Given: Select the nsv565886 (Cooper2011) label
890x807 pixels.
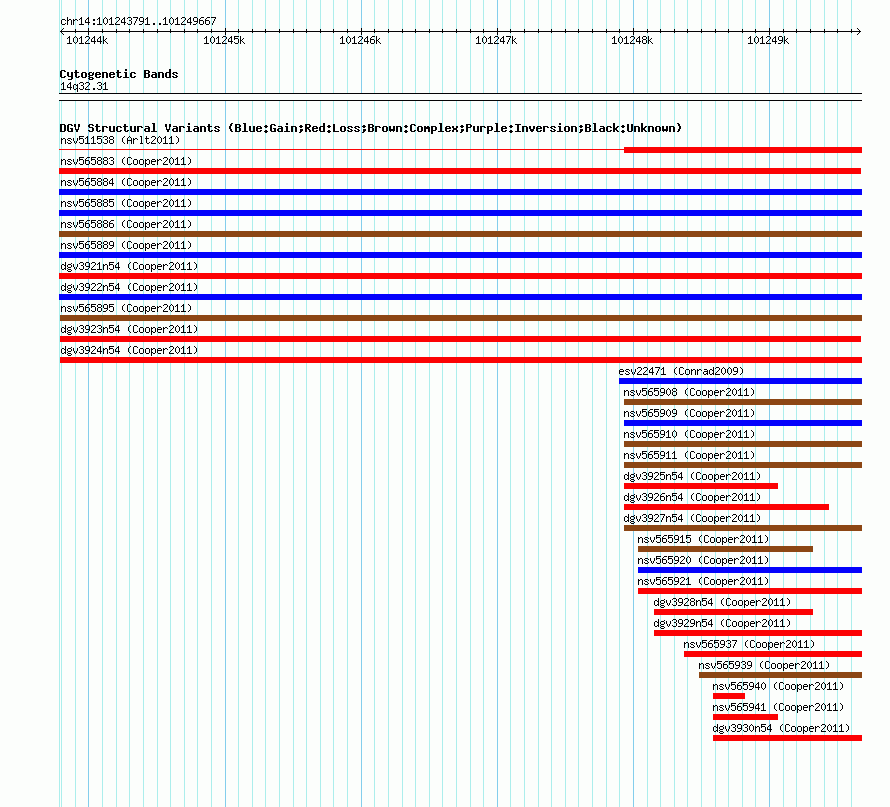Looking at the screenshot, I should click(x=126, y=224).
